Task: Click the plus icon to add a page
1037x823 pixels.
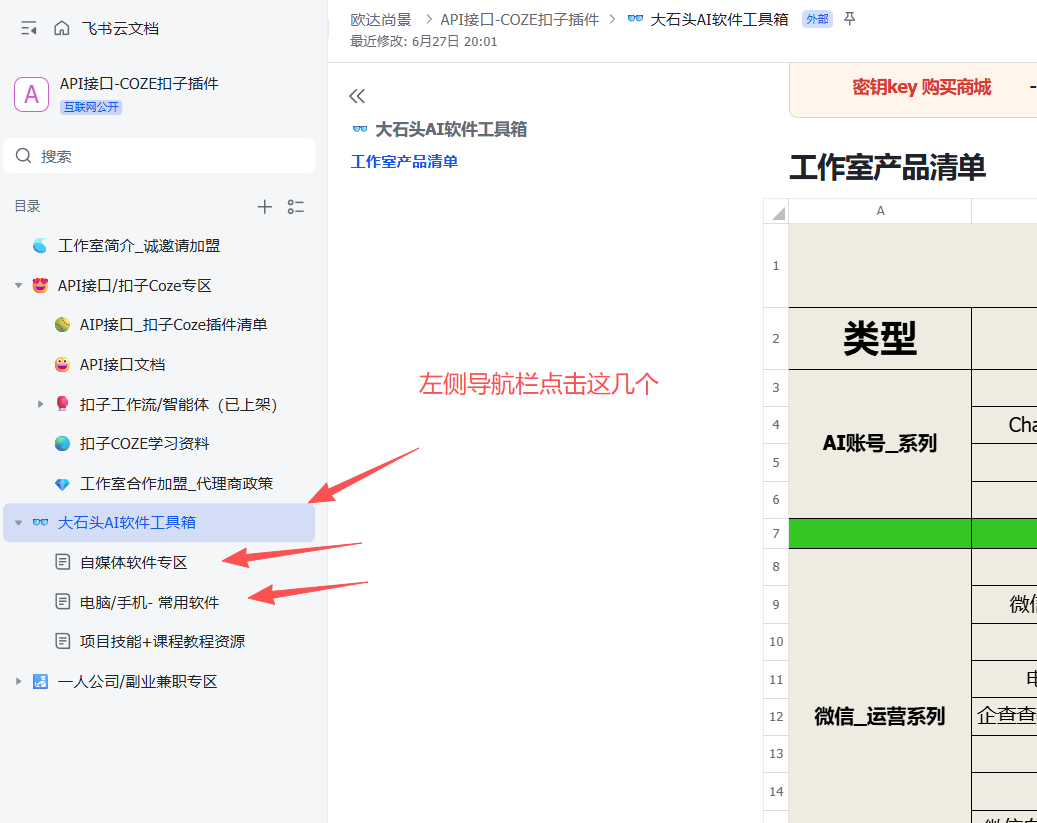Action: [x=265, y=207]
